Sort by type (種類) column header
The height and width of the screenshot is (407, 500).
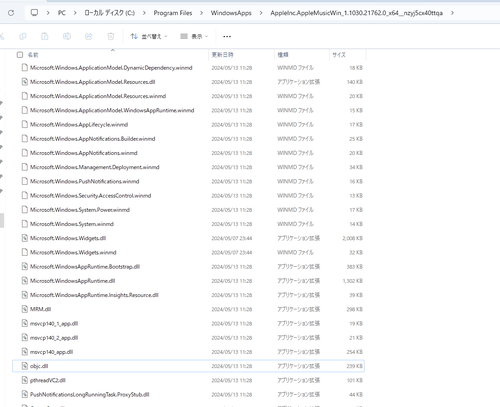(x=283, y=55)
